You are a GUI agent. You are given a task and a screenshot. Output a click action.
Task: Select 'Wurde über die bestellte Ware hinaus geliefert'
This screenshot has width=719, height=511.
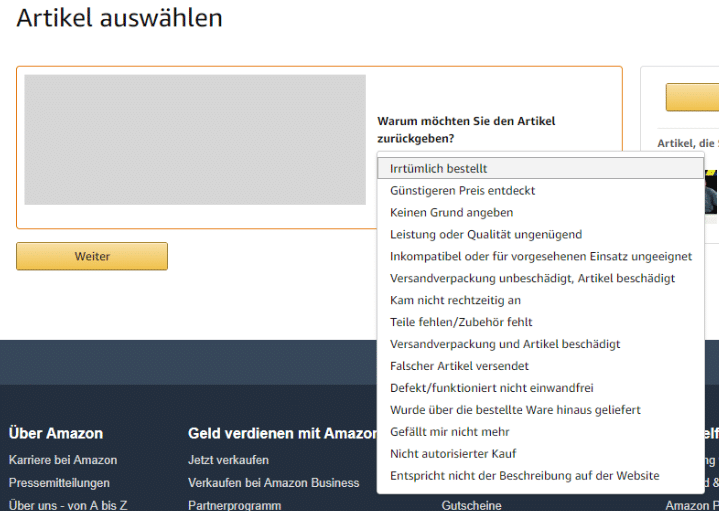[x=515, y=410]
